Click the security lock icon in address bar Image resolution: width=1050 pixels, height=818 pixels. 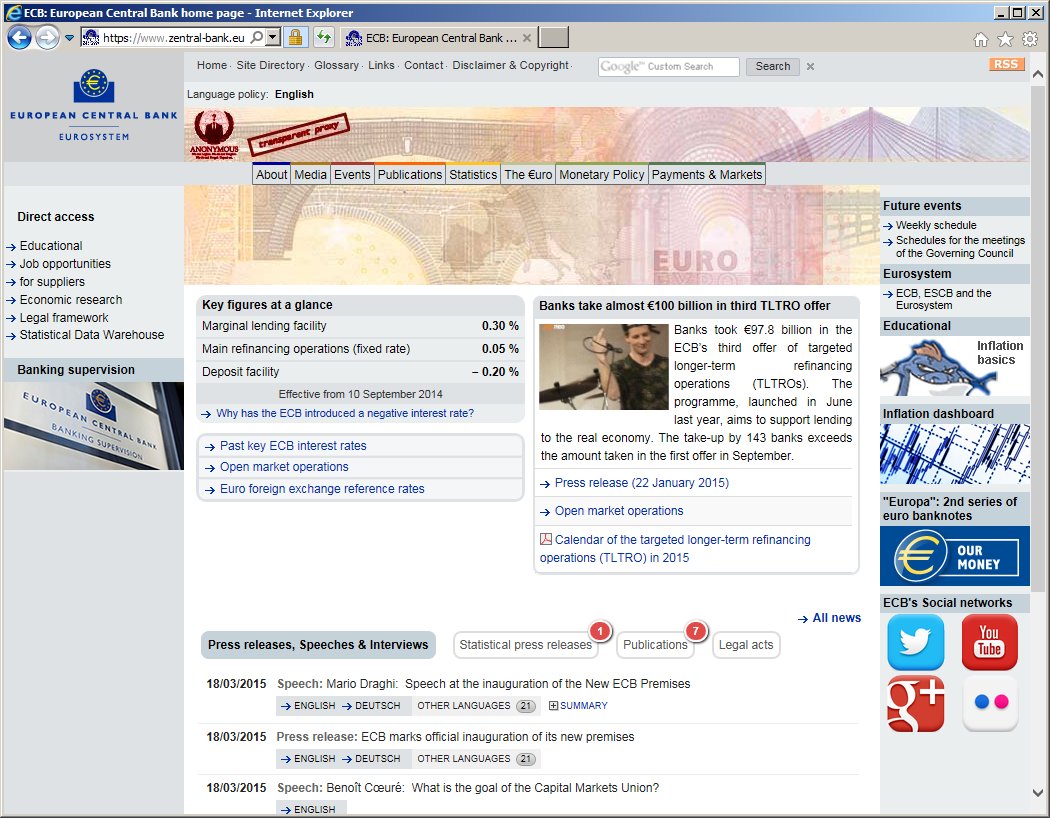pos(295,38)
